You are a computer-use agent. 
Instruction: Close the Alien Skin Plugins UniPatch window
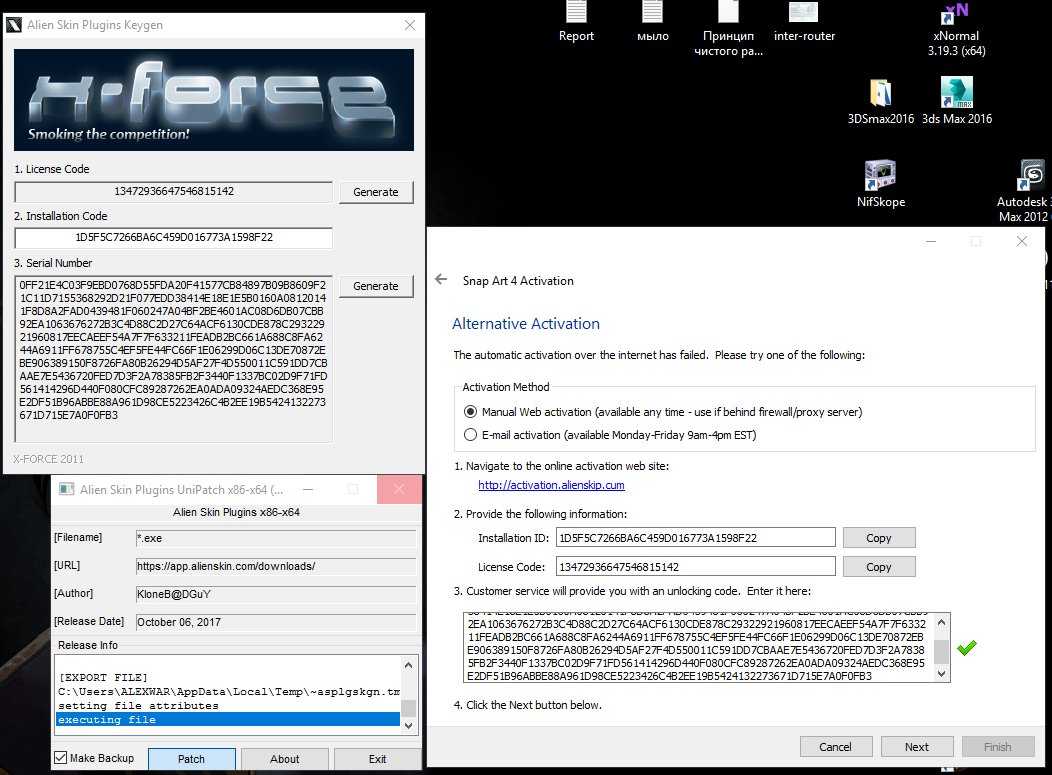coord(399,489)
